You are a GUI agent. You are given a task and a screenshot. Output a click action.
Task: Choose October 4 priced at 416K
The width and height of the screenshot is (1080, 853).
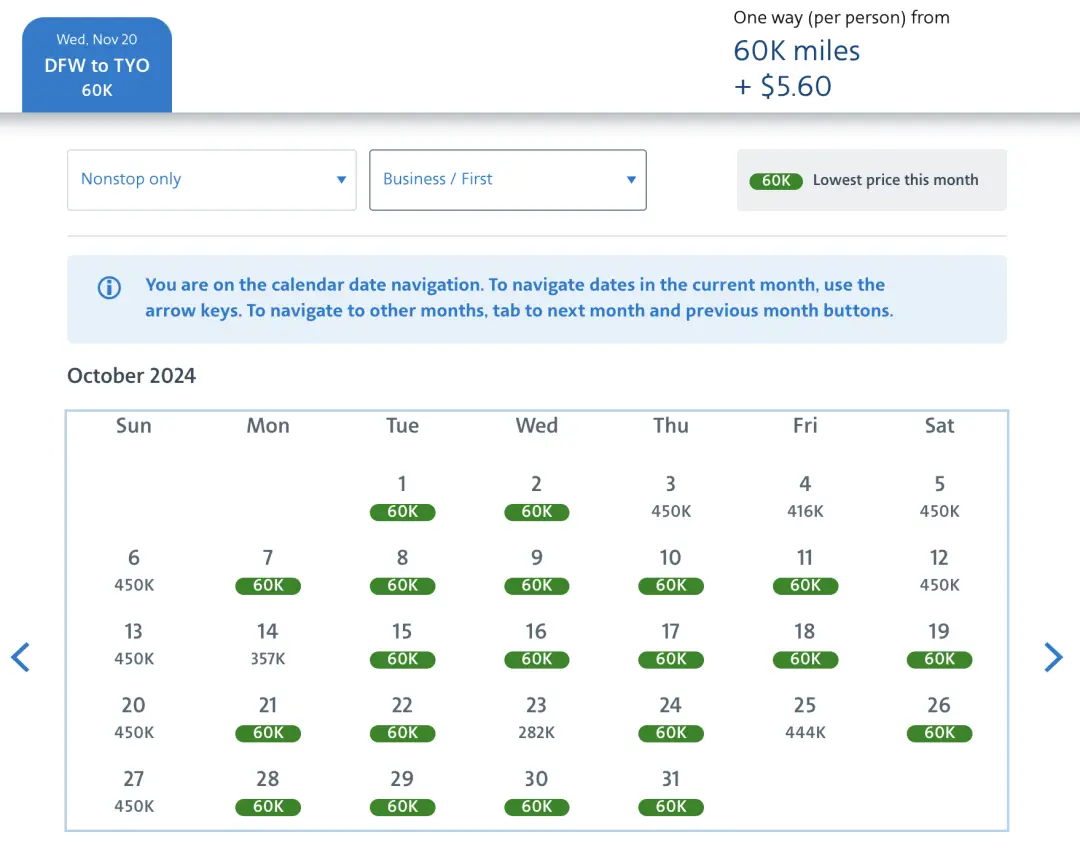coord(805,497)
